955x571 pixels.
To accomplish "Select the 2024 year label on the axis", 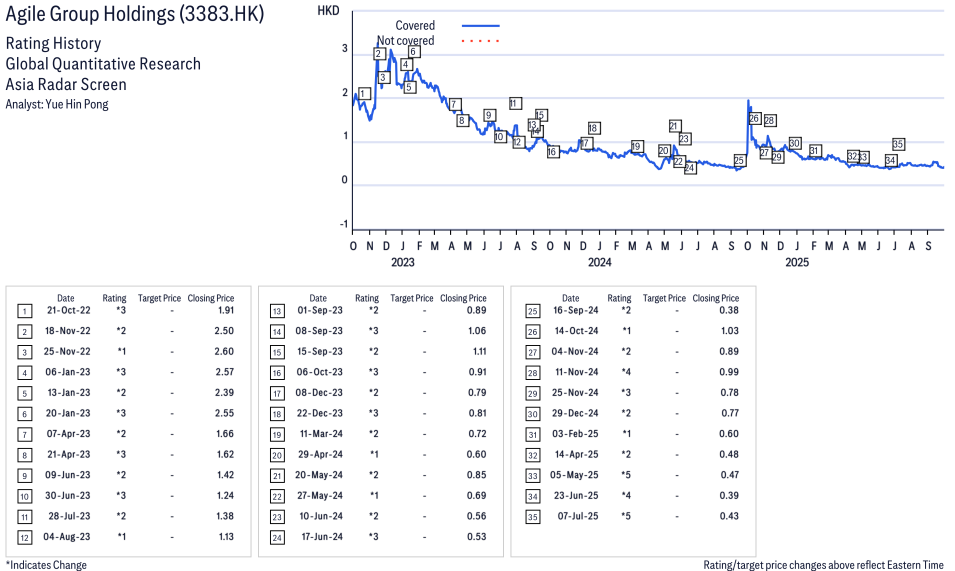I will tap(599, 263).
